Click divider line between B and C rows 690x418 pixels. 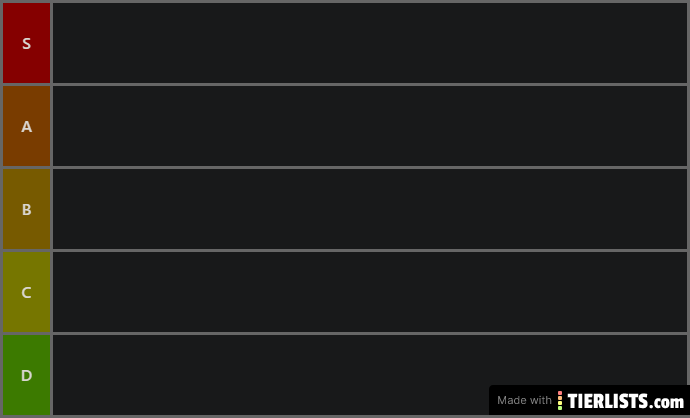pos(369,250)
